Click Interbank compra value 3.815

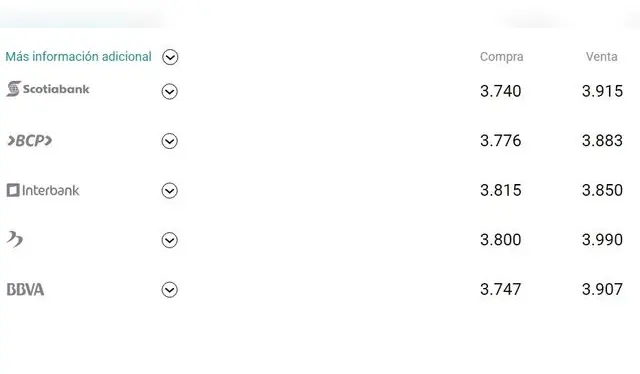(500, 190)
